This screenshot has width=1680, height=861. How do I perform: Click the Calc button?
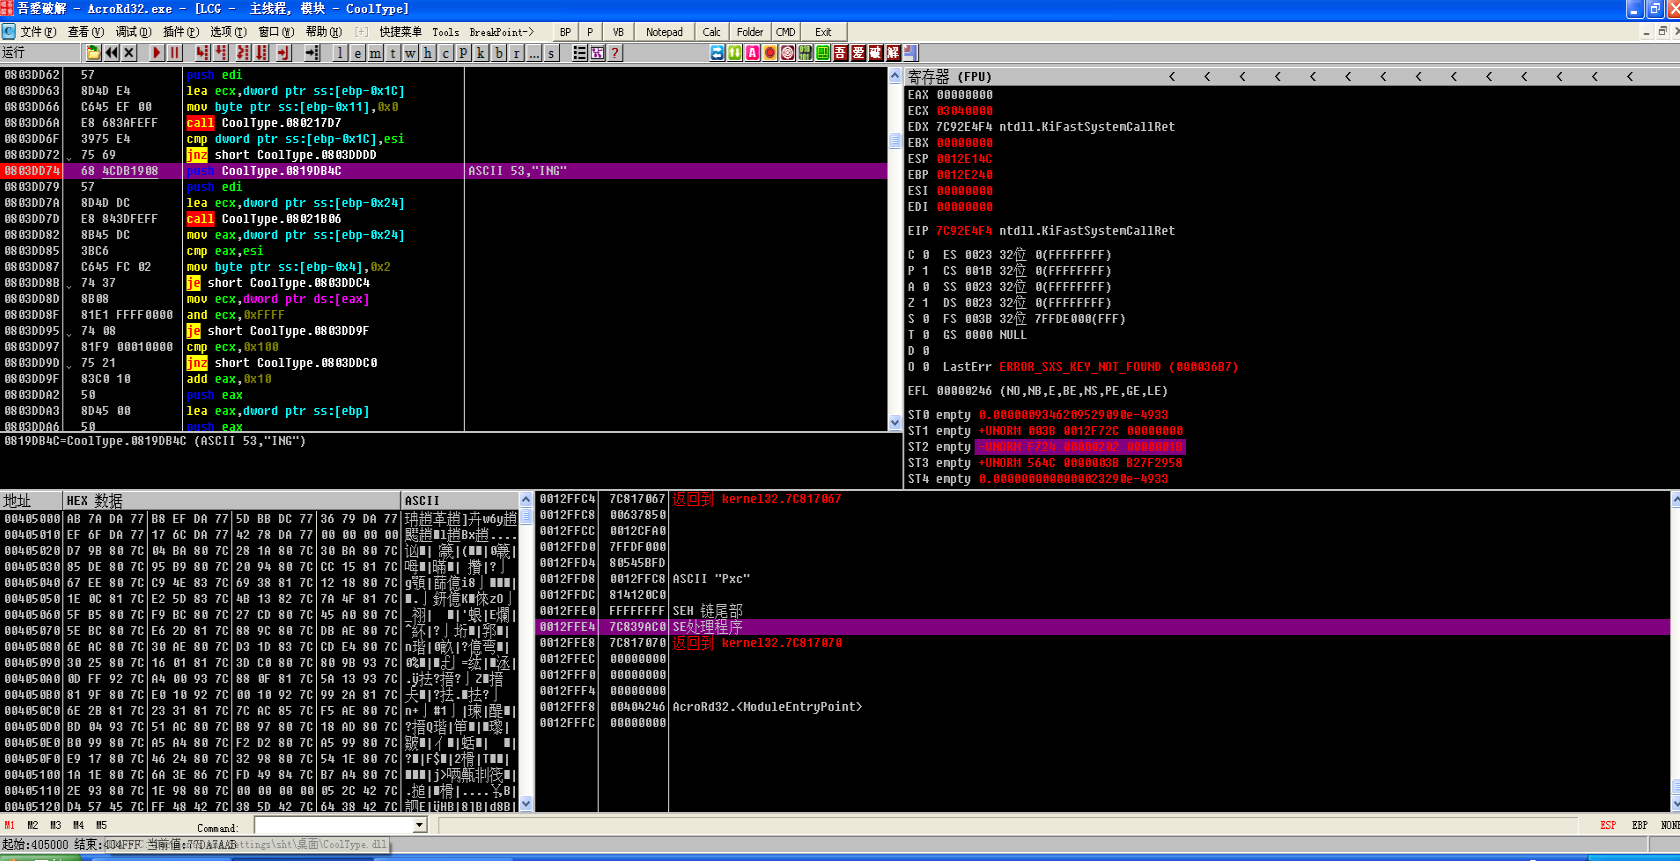[712, 32]
